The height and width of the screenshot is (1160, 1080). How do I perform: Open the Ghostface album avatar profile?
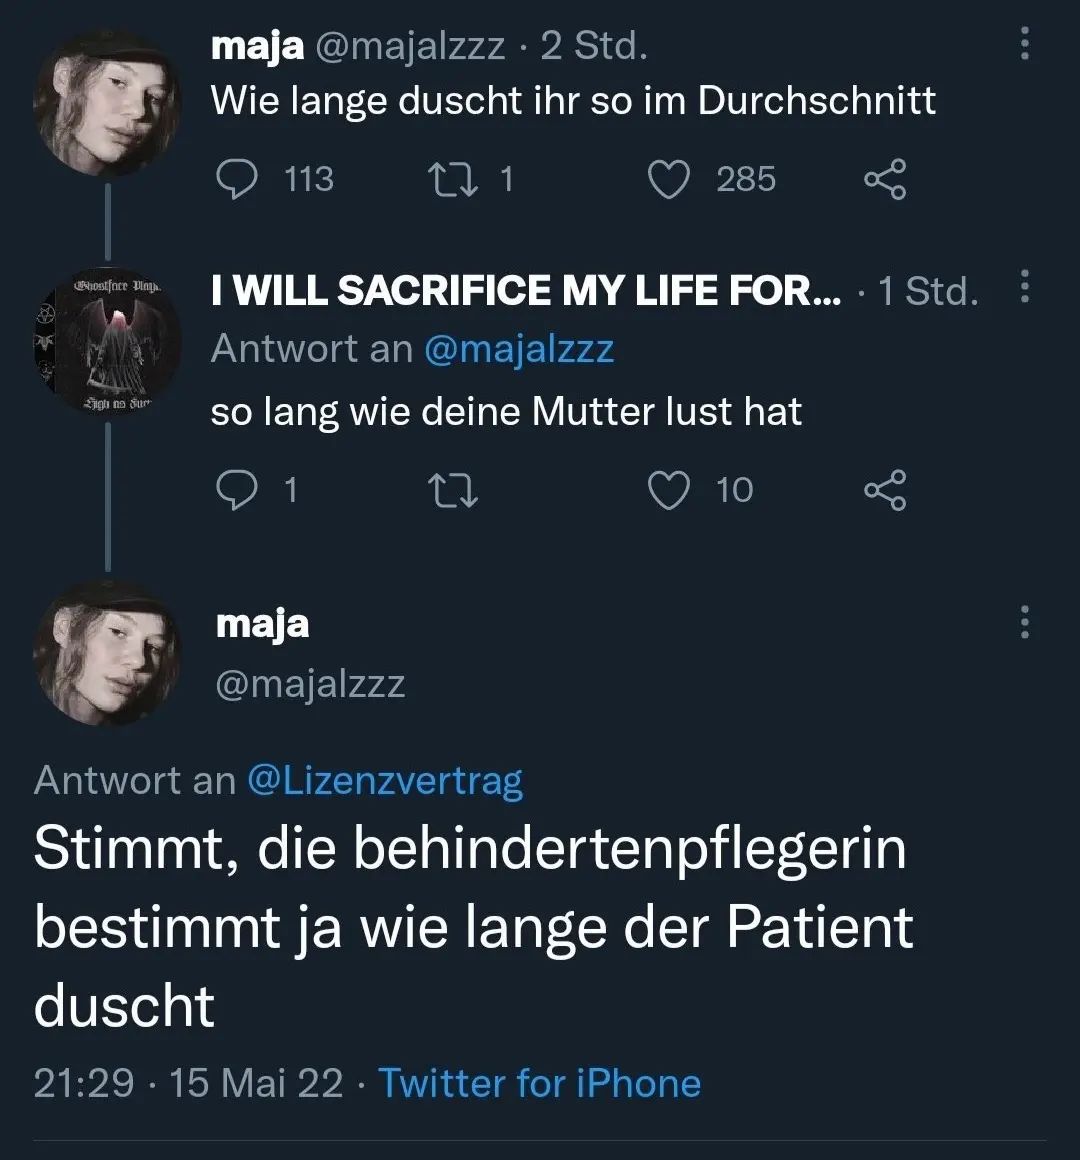[107, 343]
